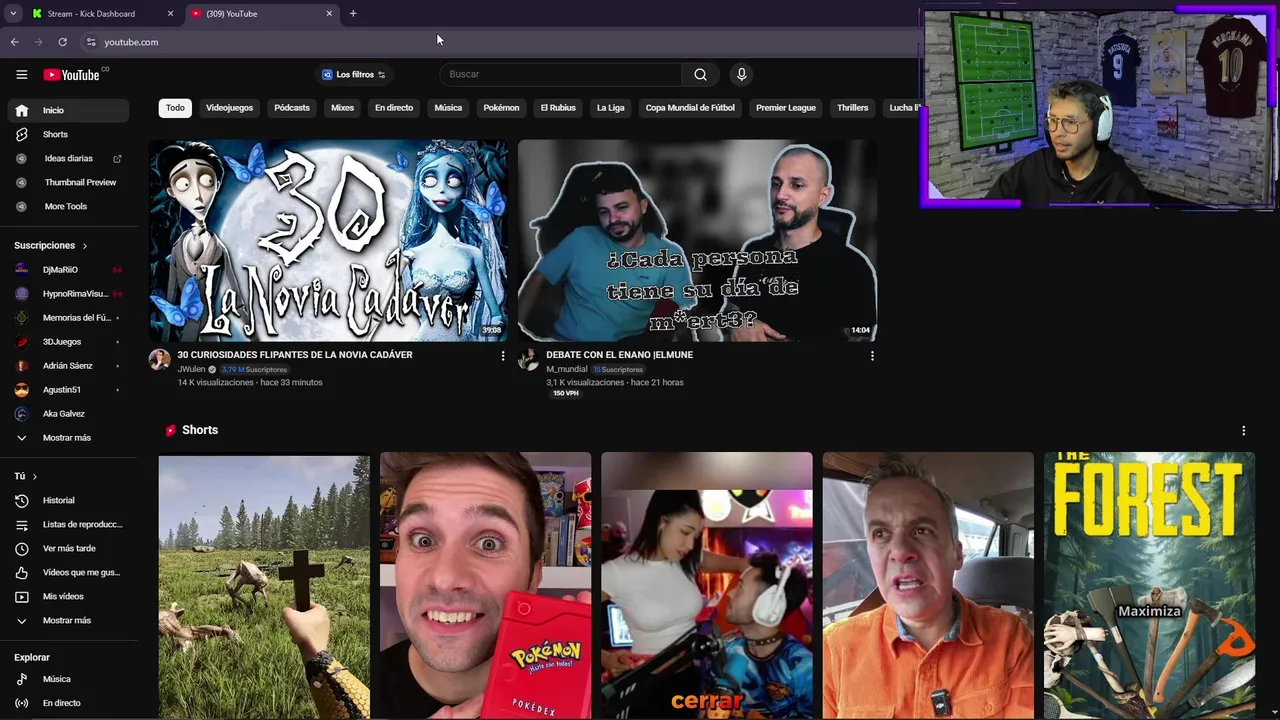This screenshot has height=720, width=1280.
Task: Open Memorias del Fútbol subscription channel
Action: (68, 317)
